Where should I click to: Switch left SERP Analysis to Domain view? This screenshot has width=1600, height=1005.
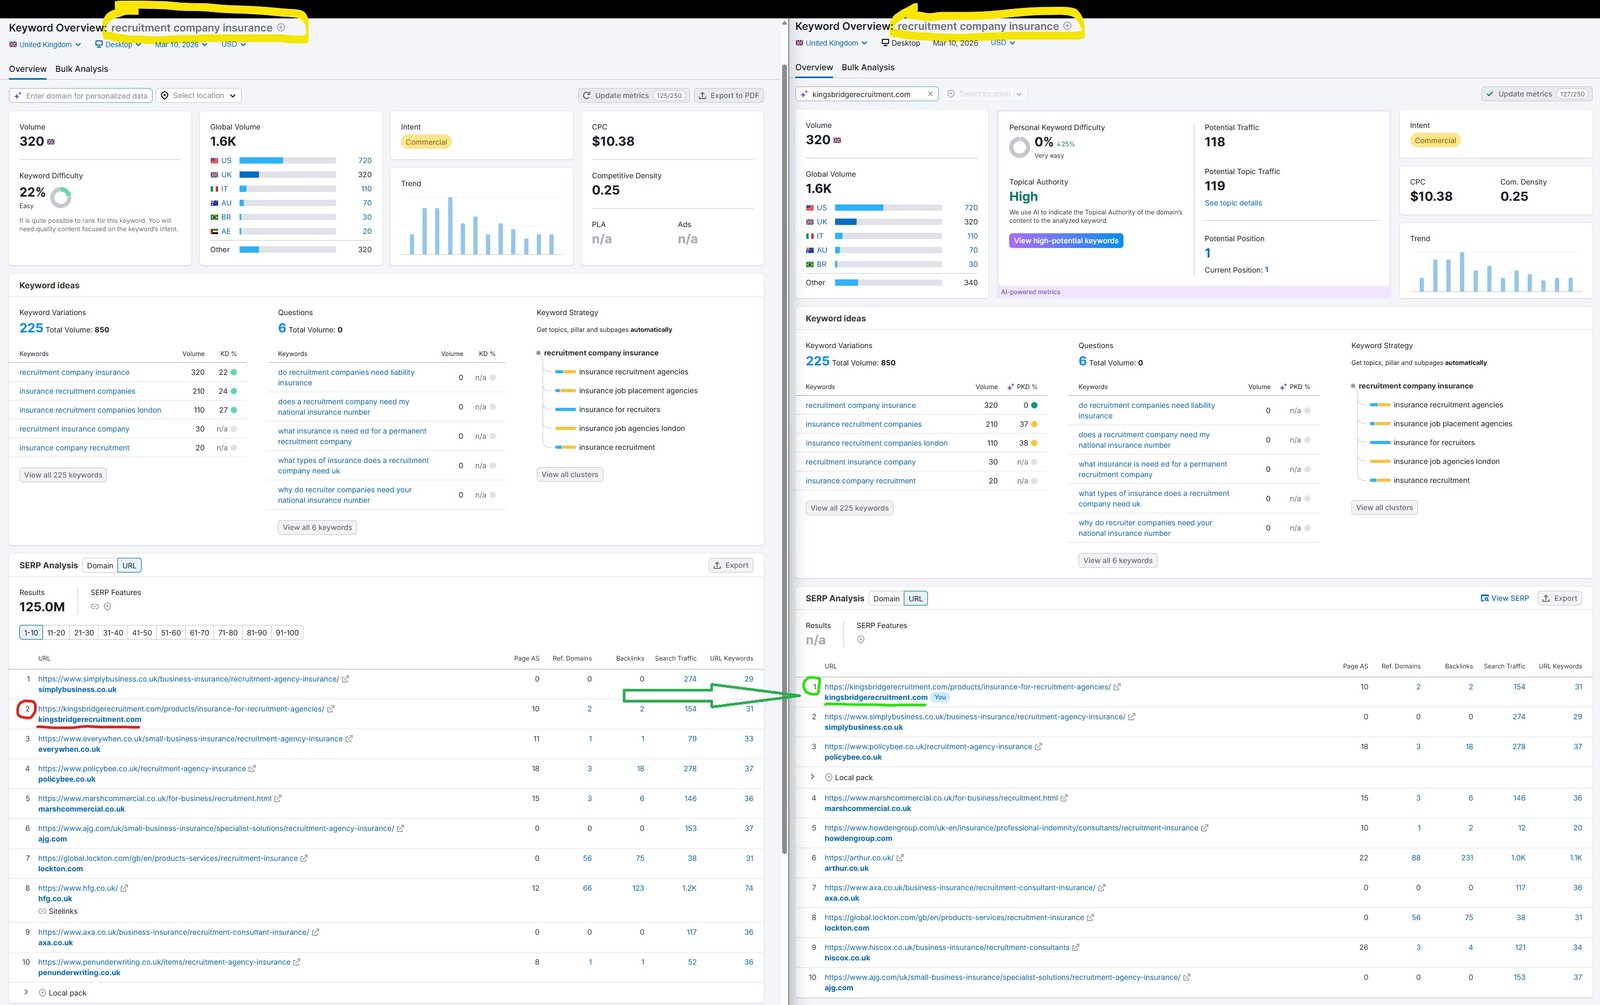click(100, 566)
